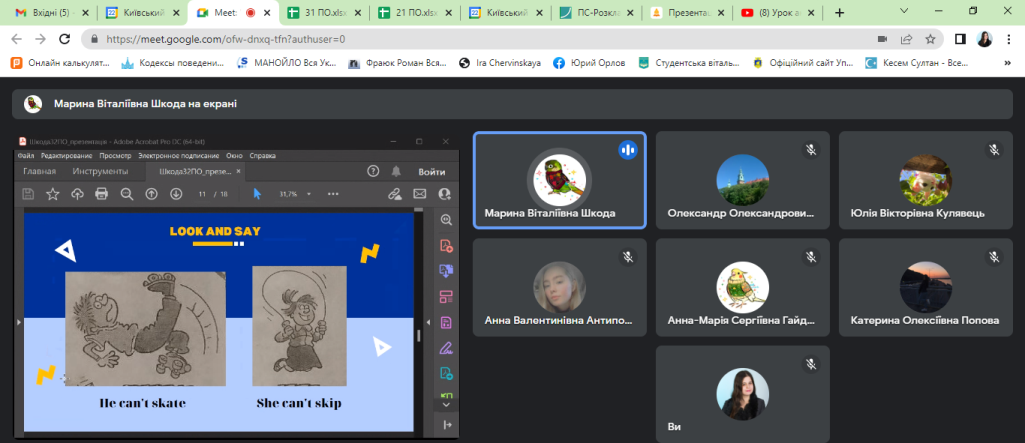Click Acrobat share-with-others person icon
This screenshot has width=1025, height=443.
point(445,193)
